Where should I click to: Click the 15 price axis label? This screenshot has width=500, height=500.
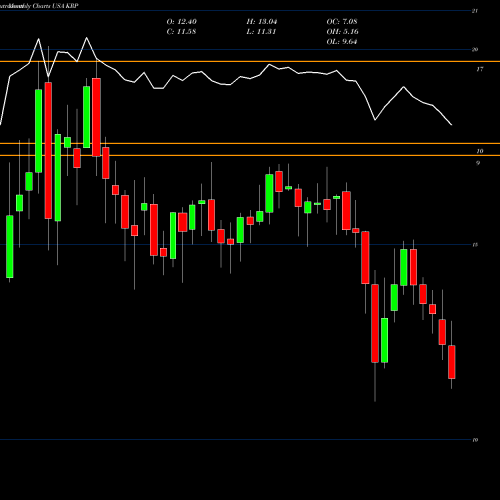click(475, 245)
